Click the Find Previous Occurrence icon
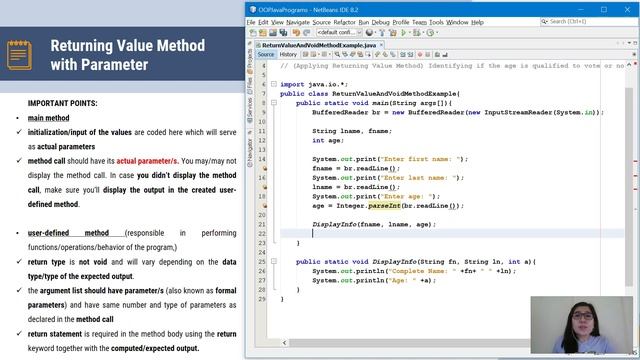640x360 pixels. tap(344, 54)
